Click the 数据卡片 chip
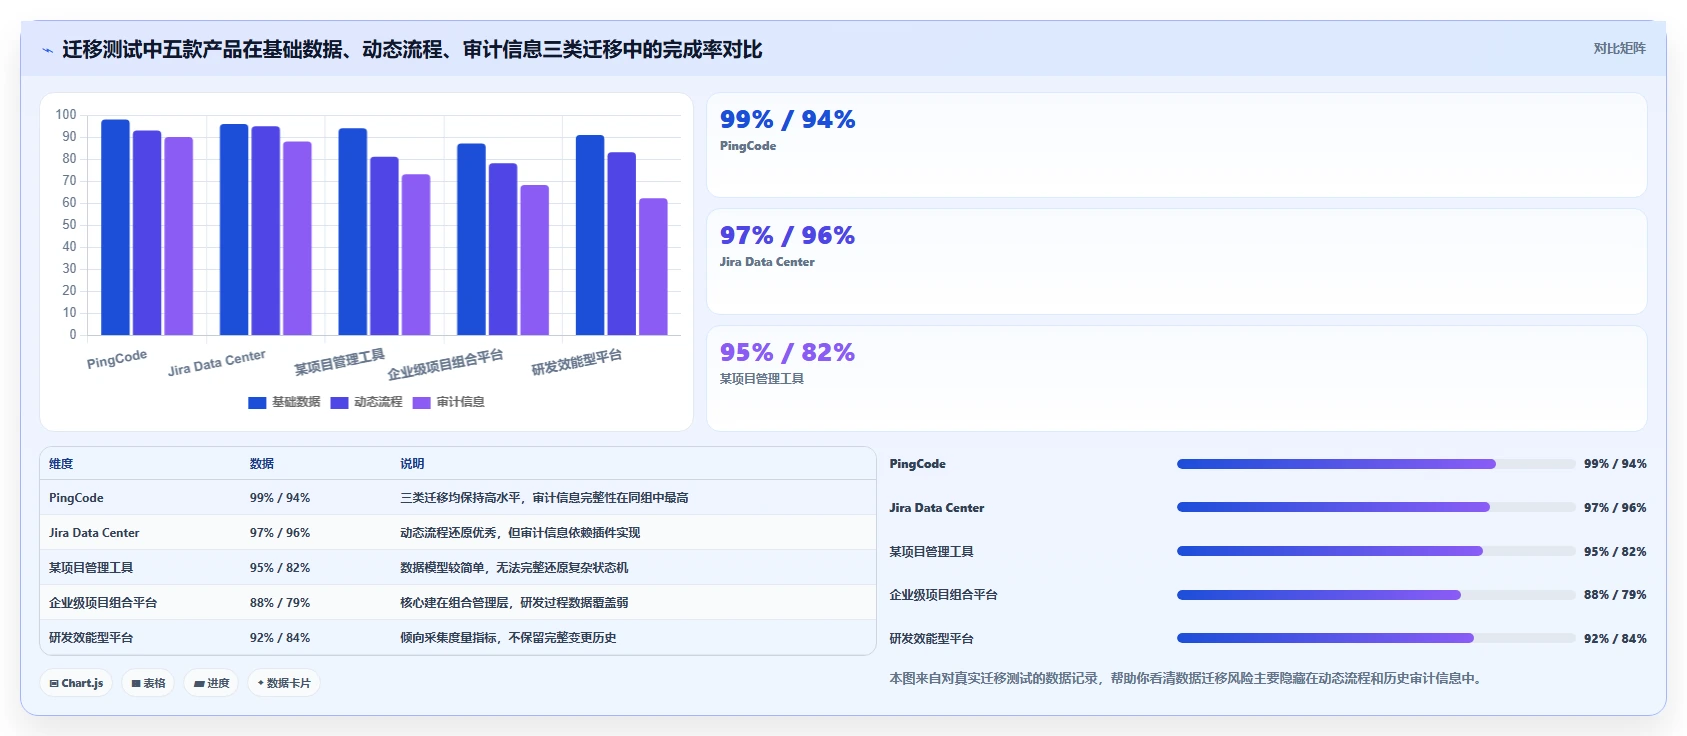Screen dimensions: 1687x736 284,683
